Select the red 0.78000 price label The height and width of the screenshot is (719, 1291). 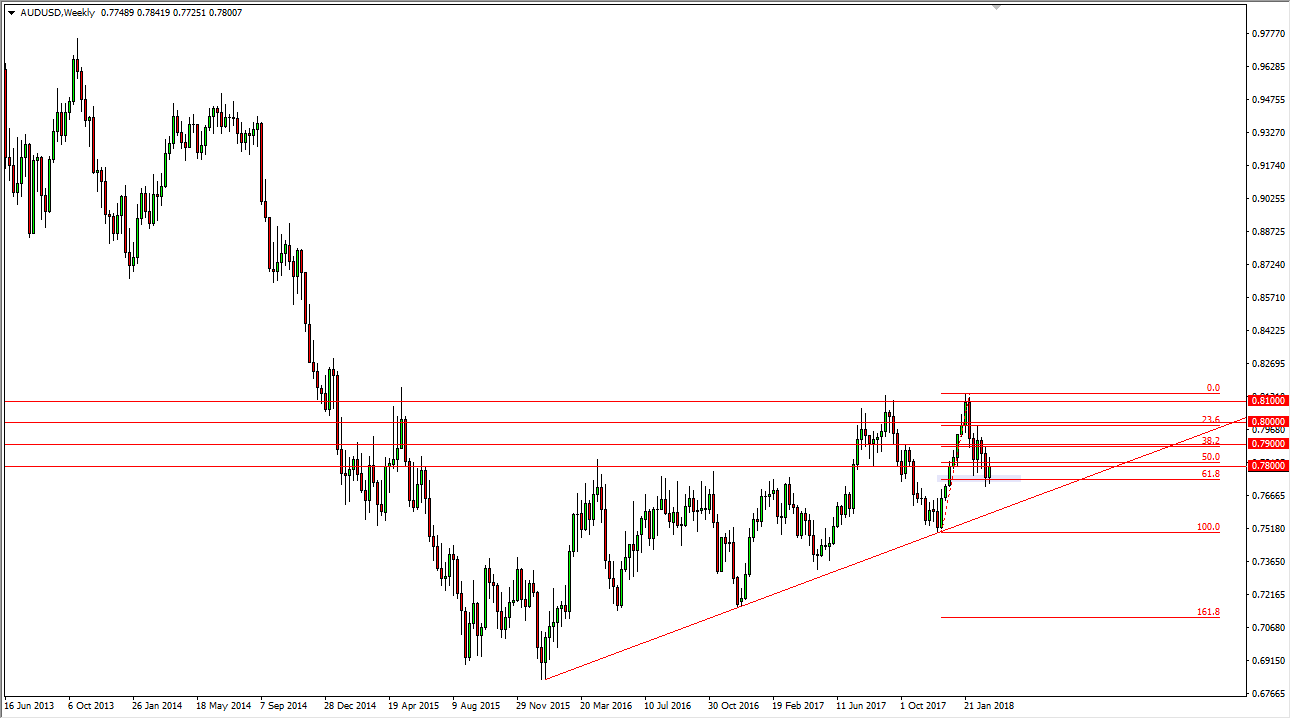tap(1268, 466)
